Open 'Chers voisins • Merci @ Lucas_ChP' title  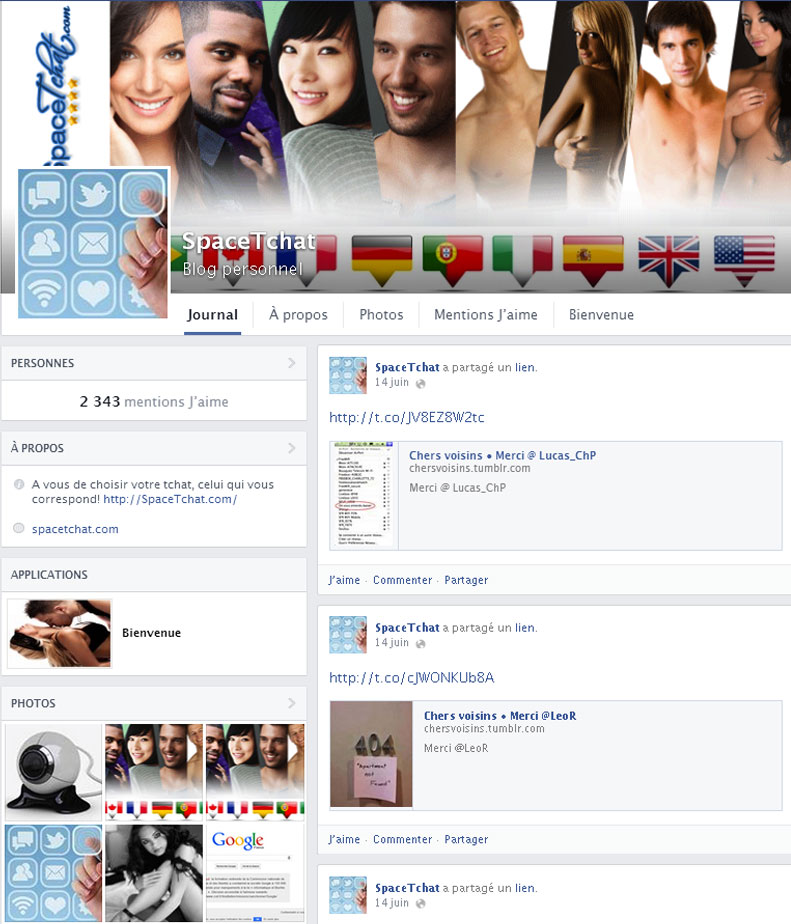[502, 456]
